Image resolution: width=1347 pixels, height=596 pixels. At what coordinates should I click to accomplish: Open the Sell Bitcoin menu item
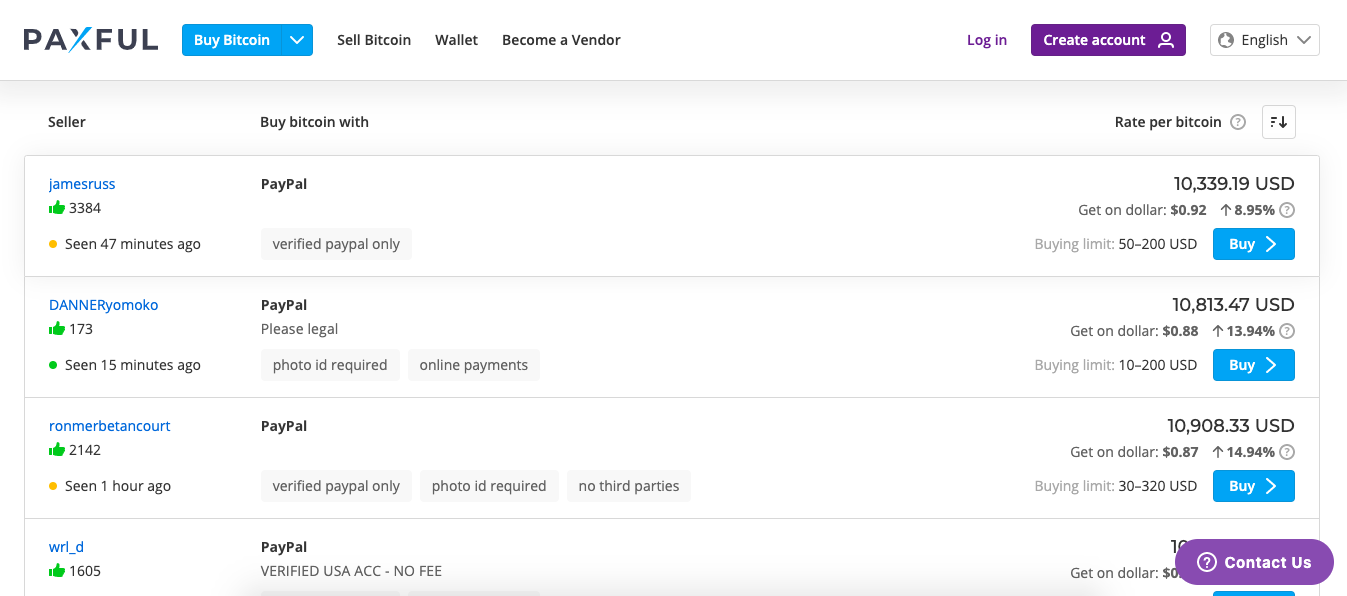coord(374,40)
